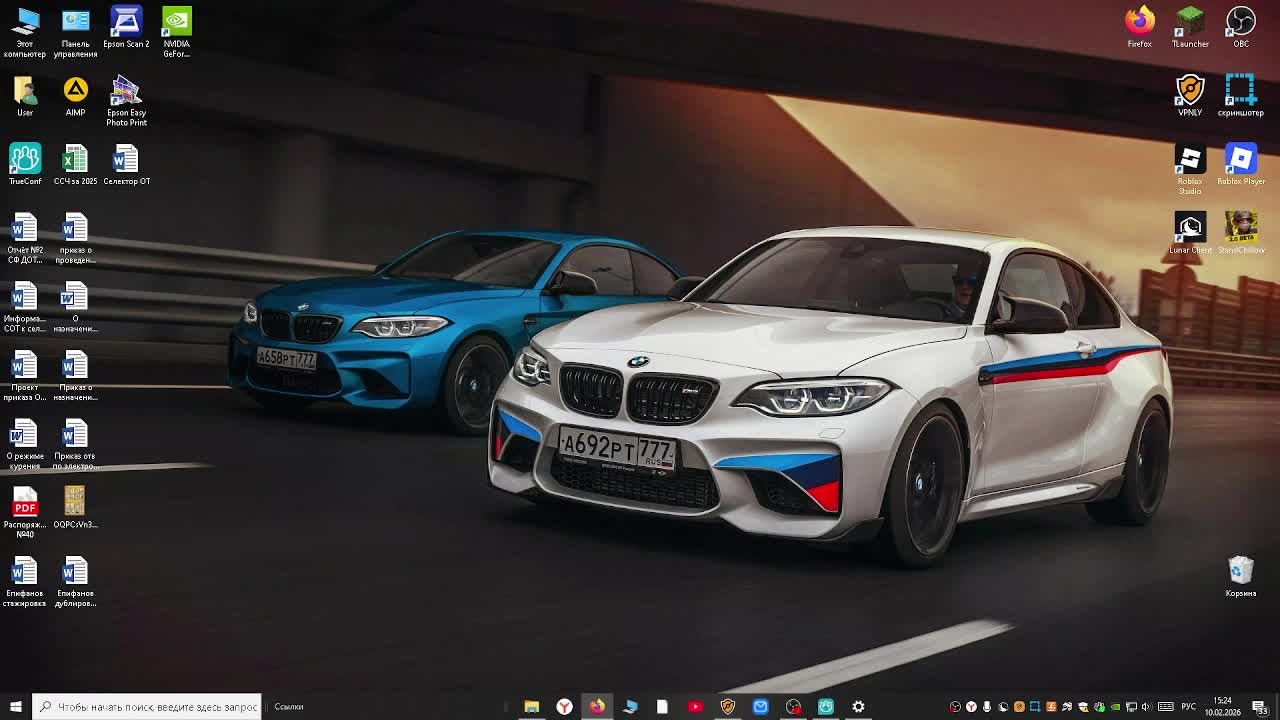The height and width of the screenshot is (720, 1280).
Task: Open the VPNLY shield taskbar icon
Action: (728, 707)
